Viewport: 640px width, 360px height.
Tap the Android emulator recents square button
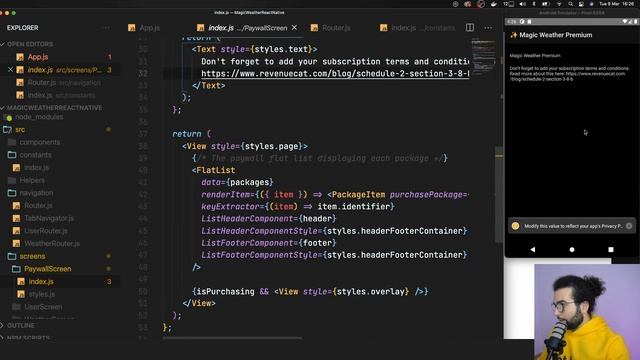tap(611, 249)
